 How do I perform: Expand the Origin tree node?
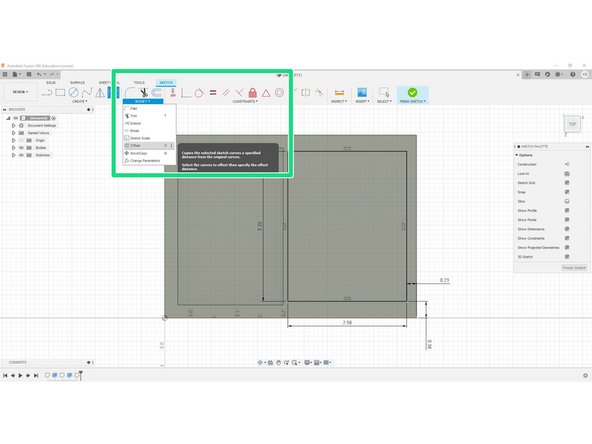pyautogui.click(x=14, y=140)
